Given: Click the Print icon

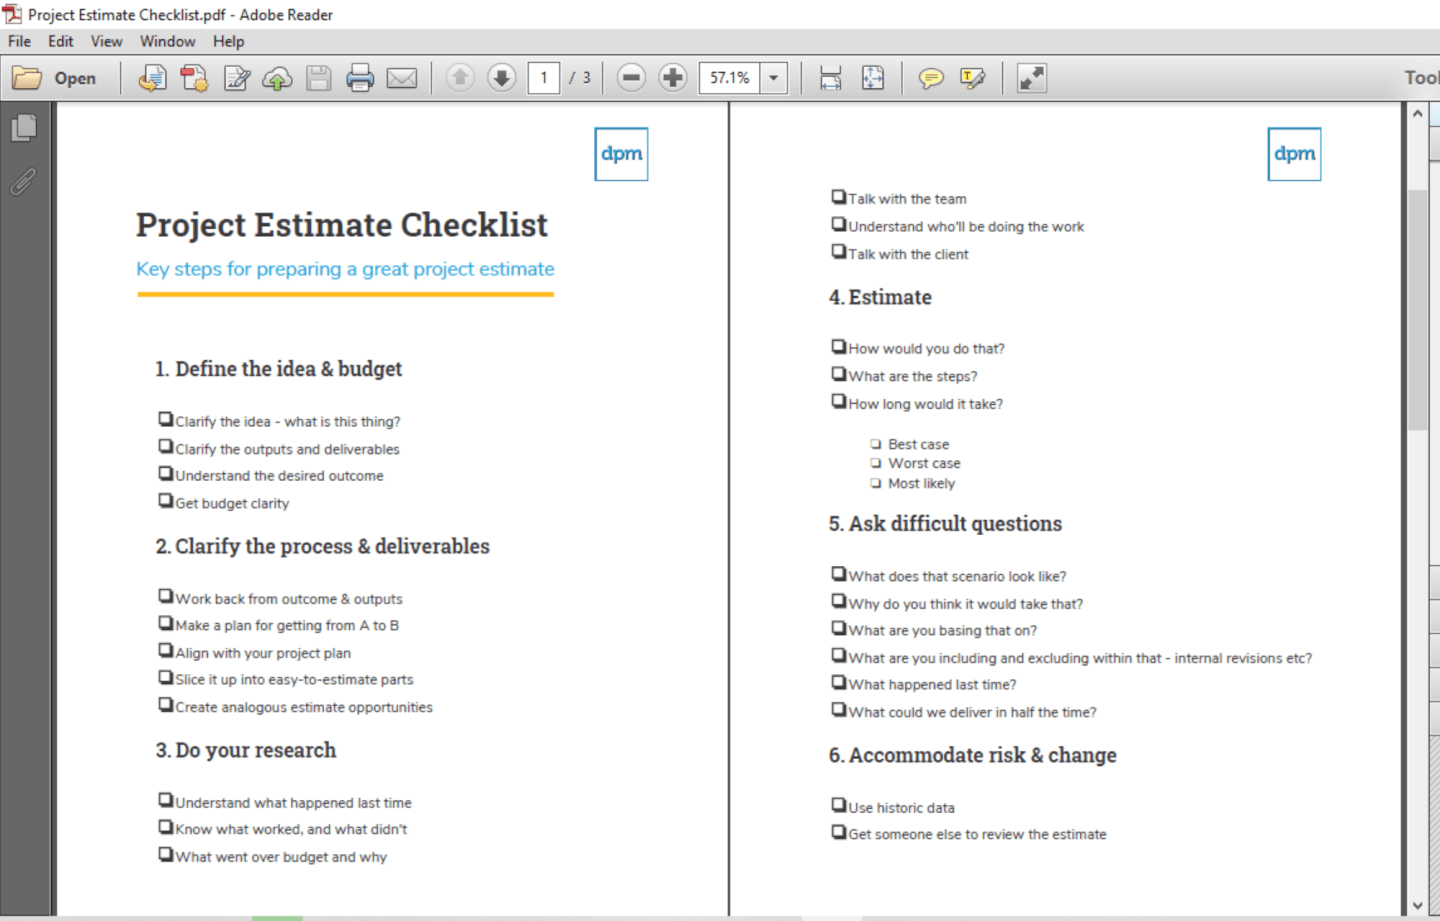Looking at the screenshot, I should [360, 78].
